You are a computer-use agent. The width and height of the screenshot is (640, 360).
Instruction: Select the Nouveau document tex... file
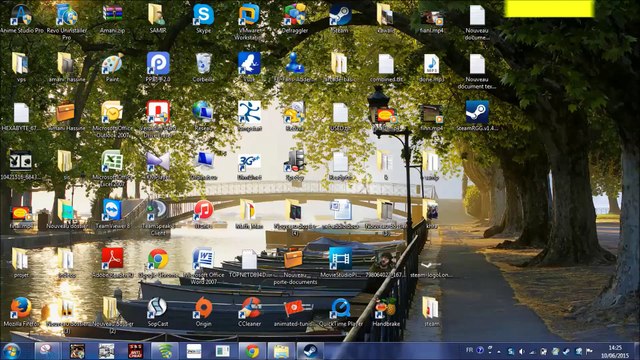click(x=477, y=71)
